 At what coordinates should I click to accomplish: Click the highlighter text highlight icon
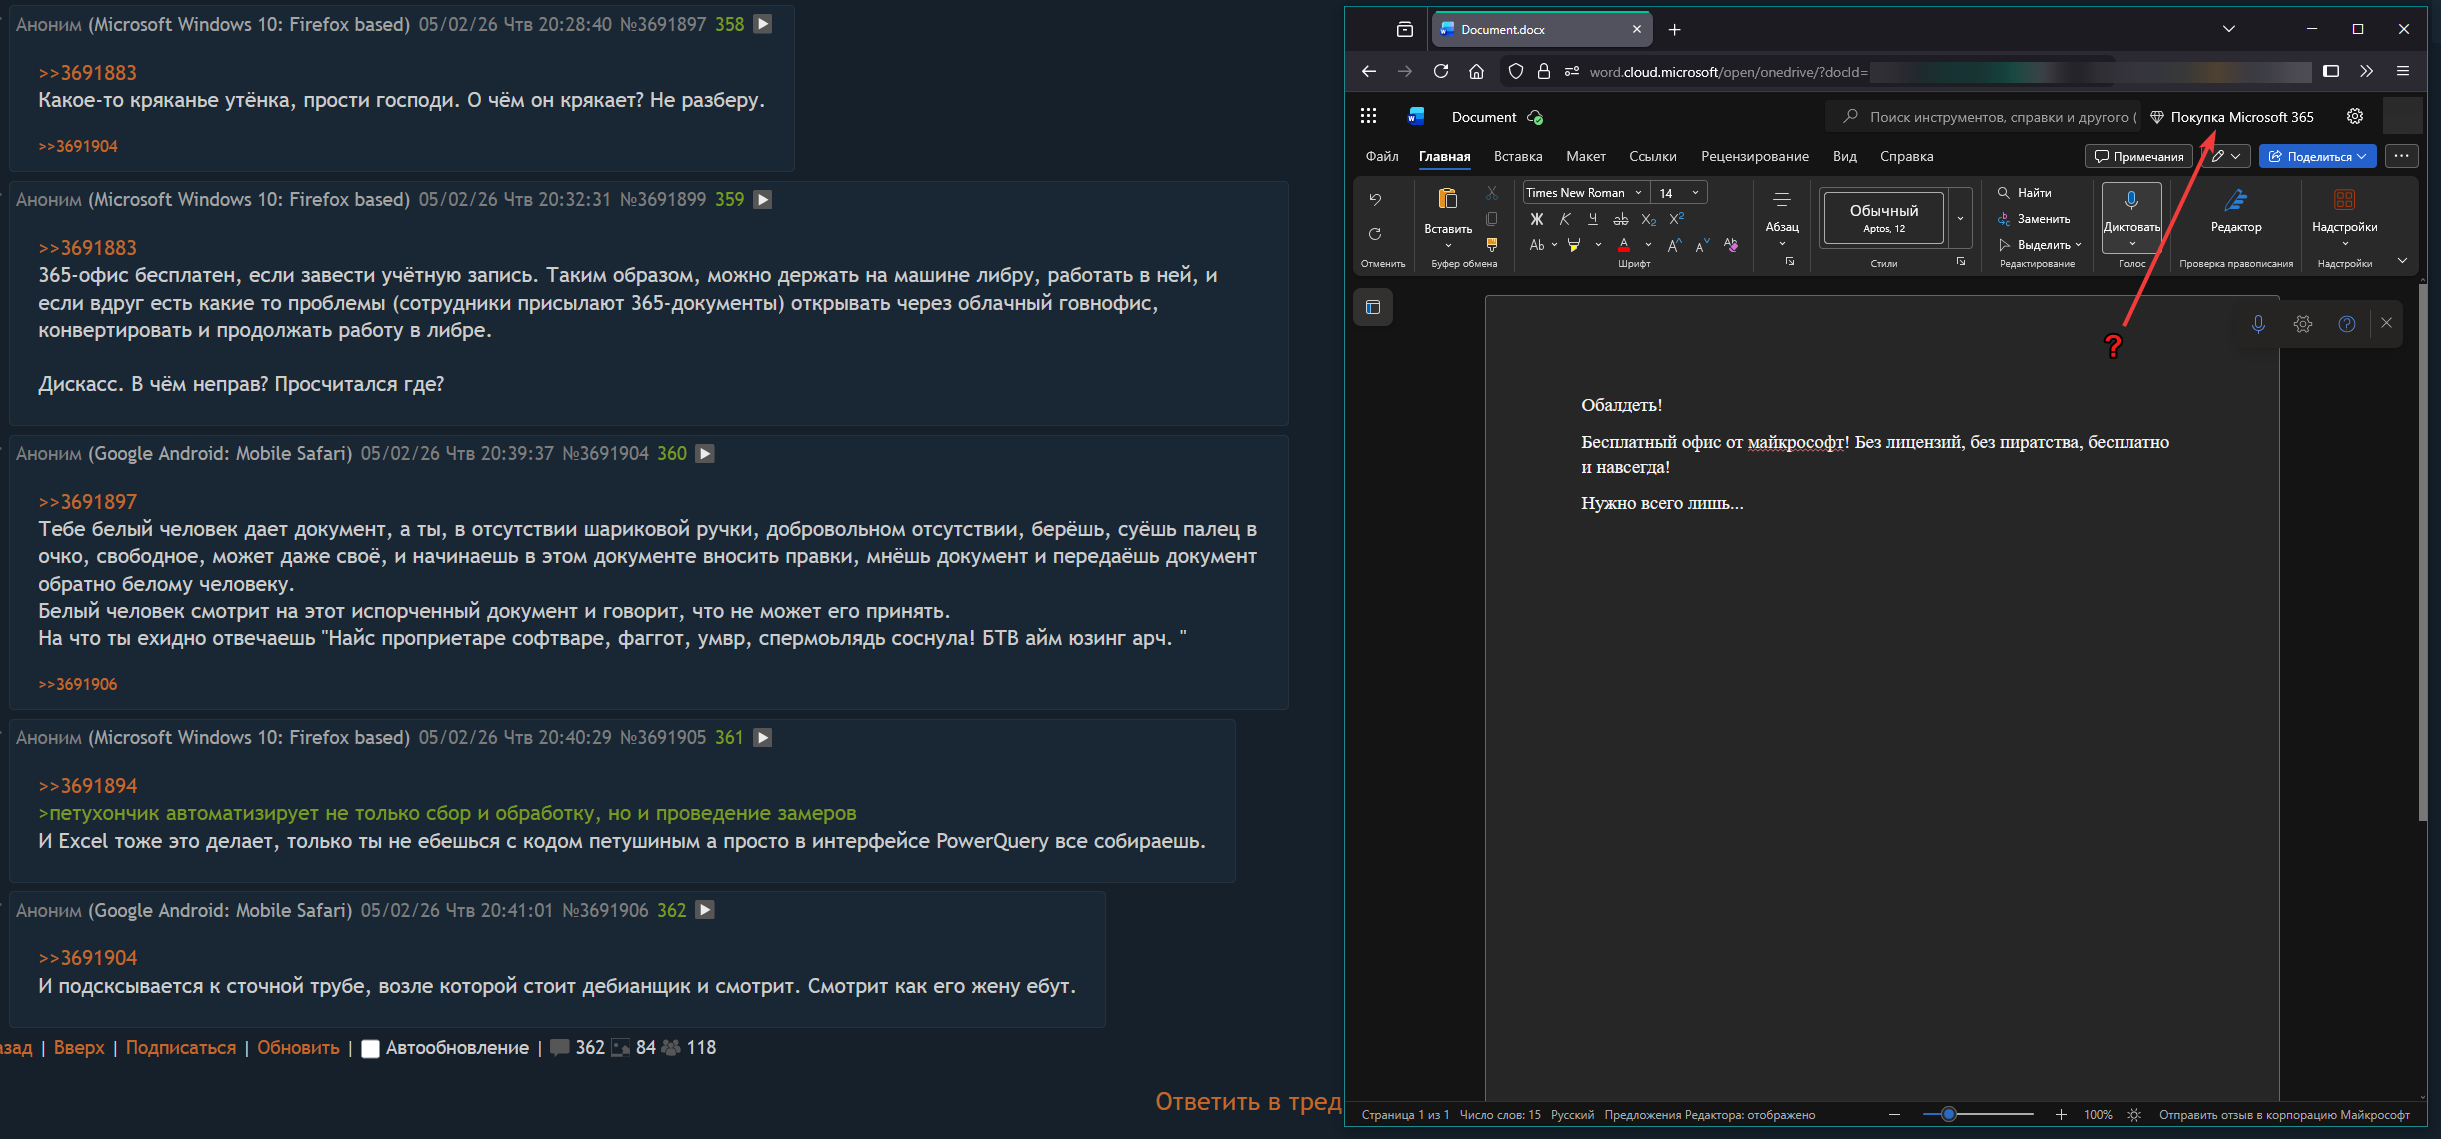1573,245
